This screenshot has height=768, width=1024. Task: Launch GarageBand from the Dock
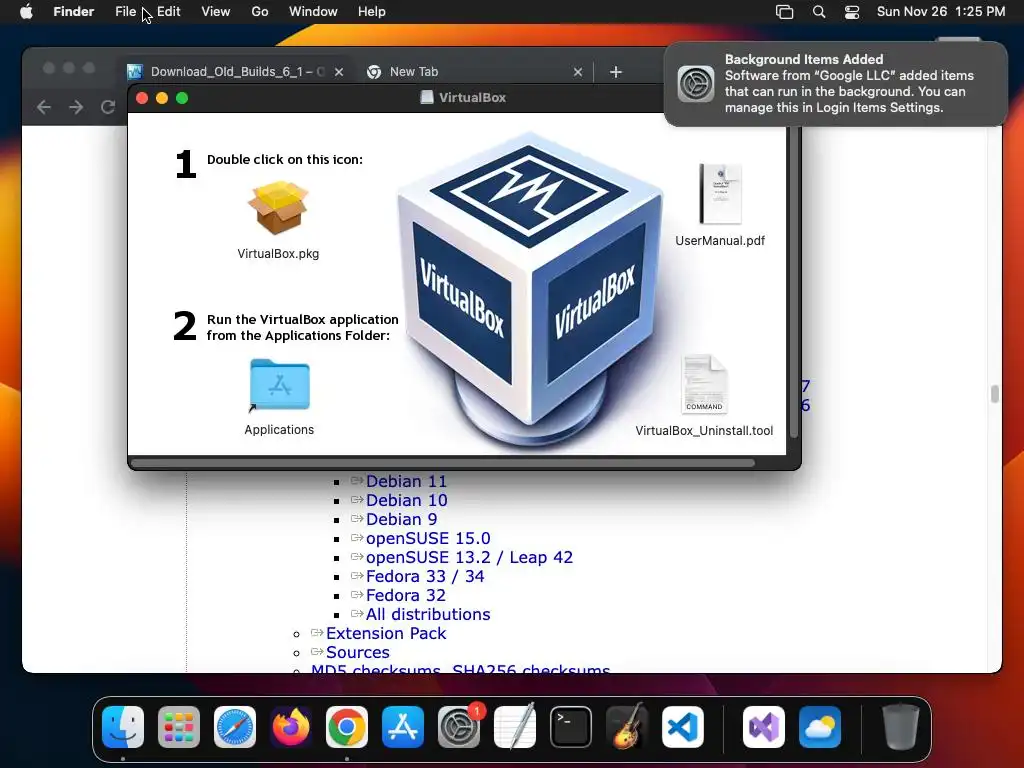(x=627, y=727)
